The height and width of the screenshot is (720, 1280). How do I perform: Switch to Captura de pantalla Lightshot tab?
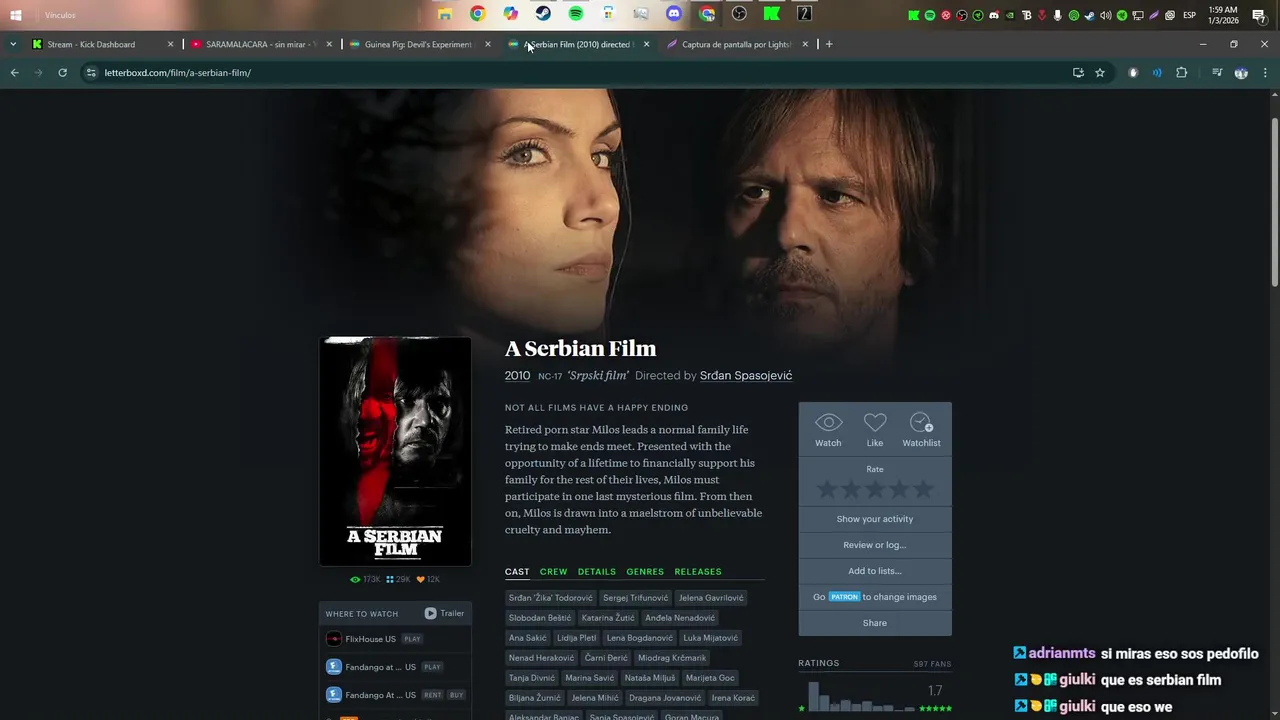(736, 44)
